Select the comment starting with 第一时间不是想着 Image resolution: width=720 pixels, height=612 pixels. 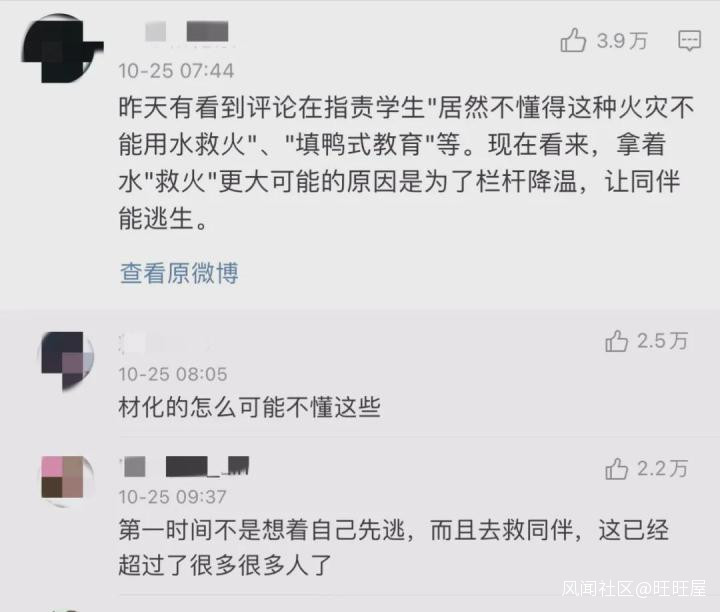point(394,547)
